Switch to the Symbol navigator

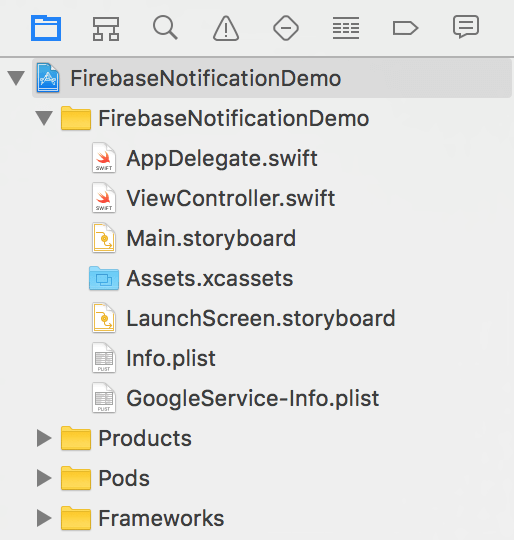(x=106, y=29)
